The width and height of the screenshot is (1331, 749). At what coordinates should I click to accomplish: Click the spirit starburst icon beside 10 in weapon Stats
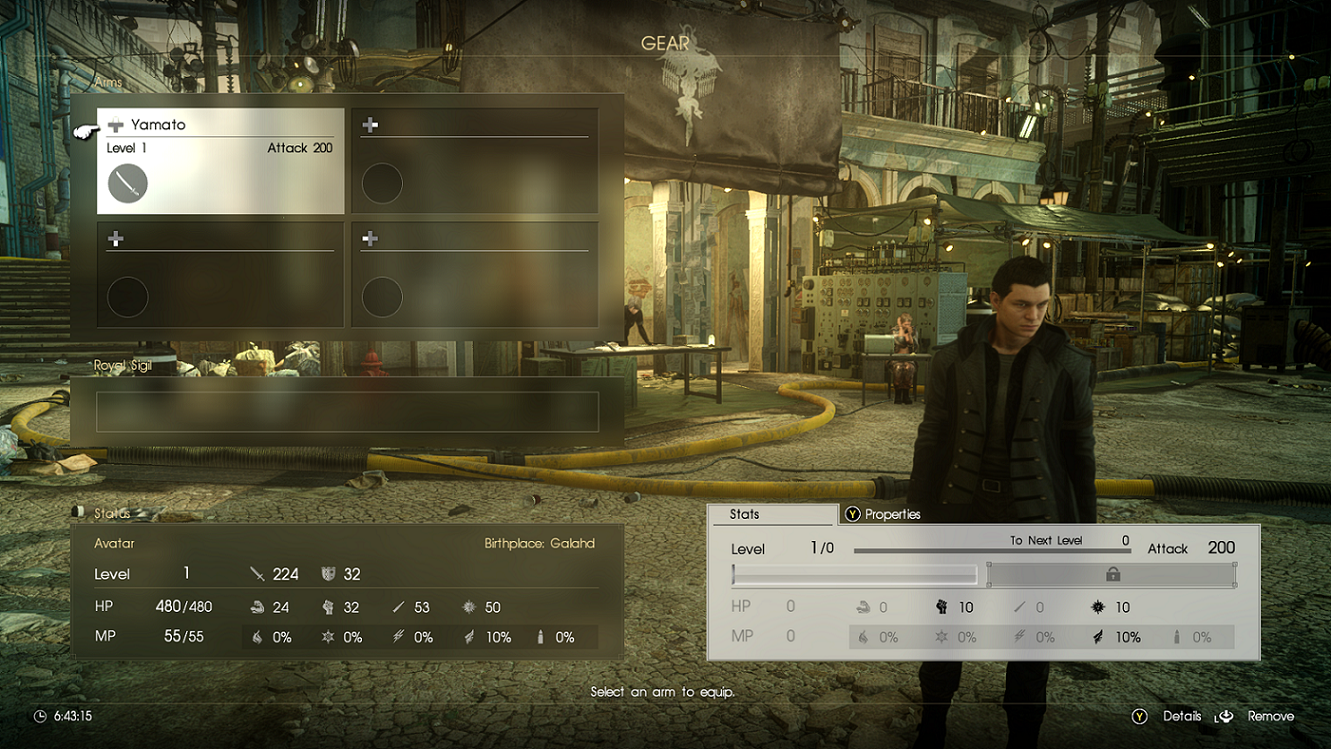pos(1098,607)
